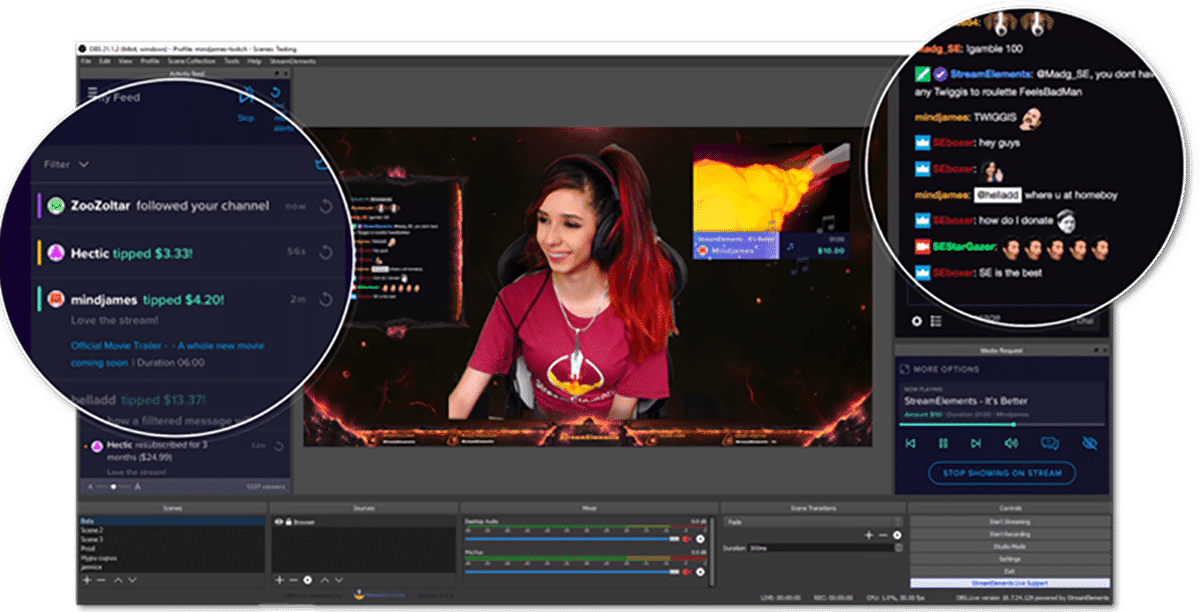Undock the Media Request panel
This screenshot has height=612, width=1200.
[1096, 350]
